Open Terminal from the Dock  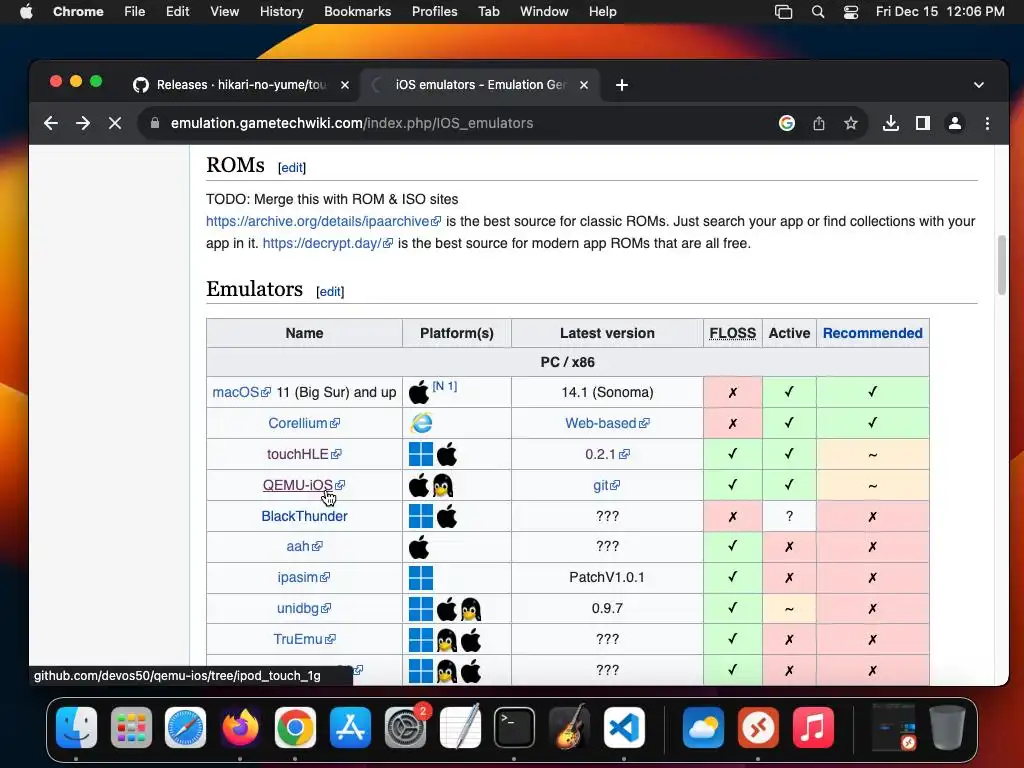(x=515, y=727)
